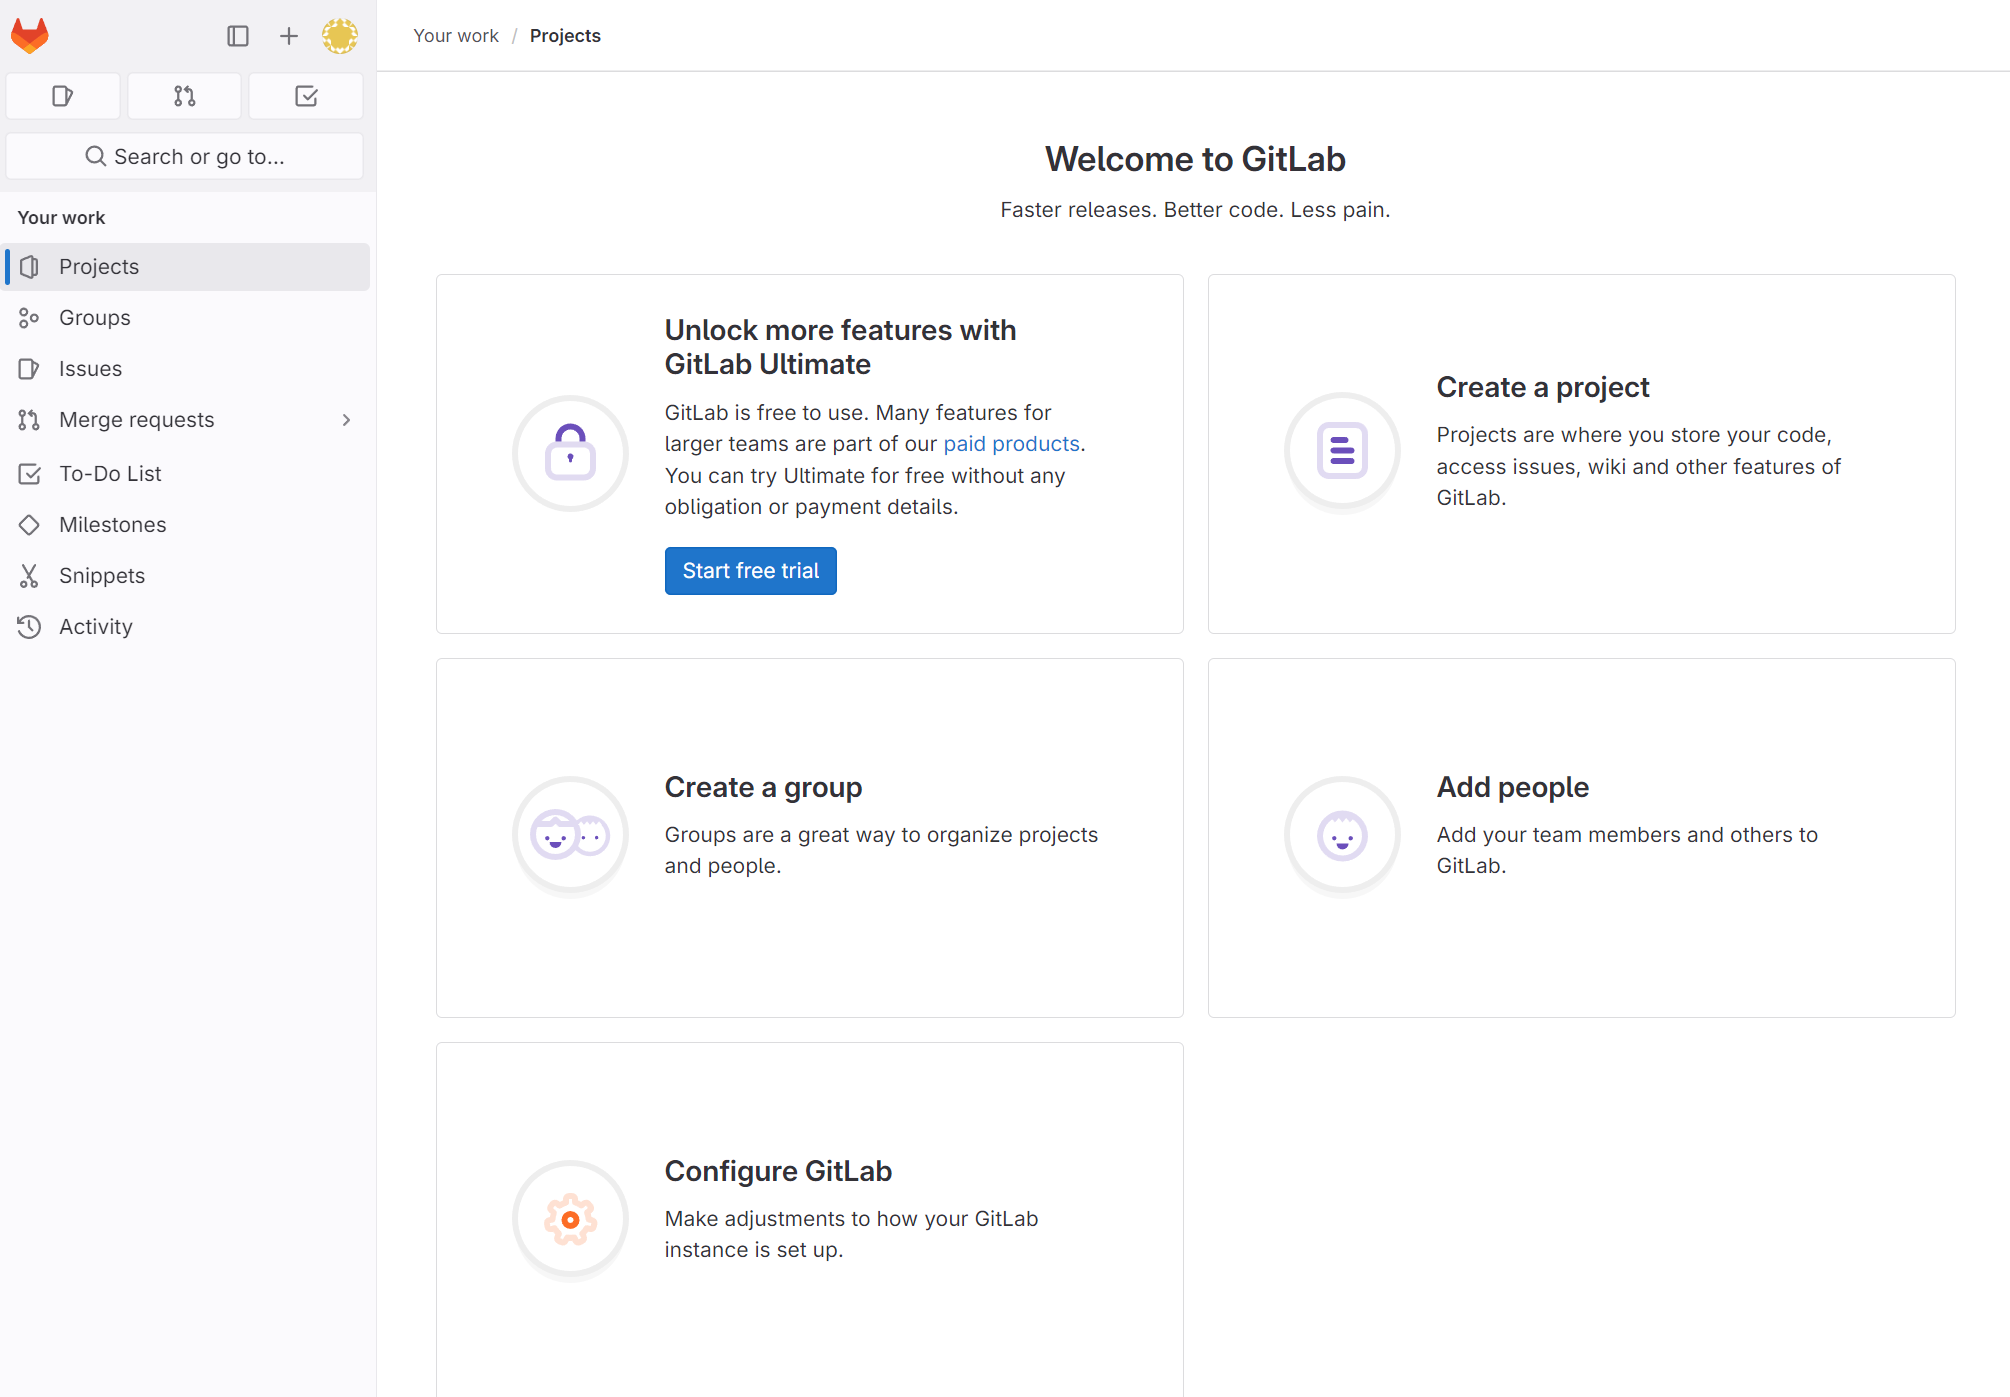This screenshot has height=1397, width=2010.
Task: Open the create new plus menu
Action: [289, 36]
